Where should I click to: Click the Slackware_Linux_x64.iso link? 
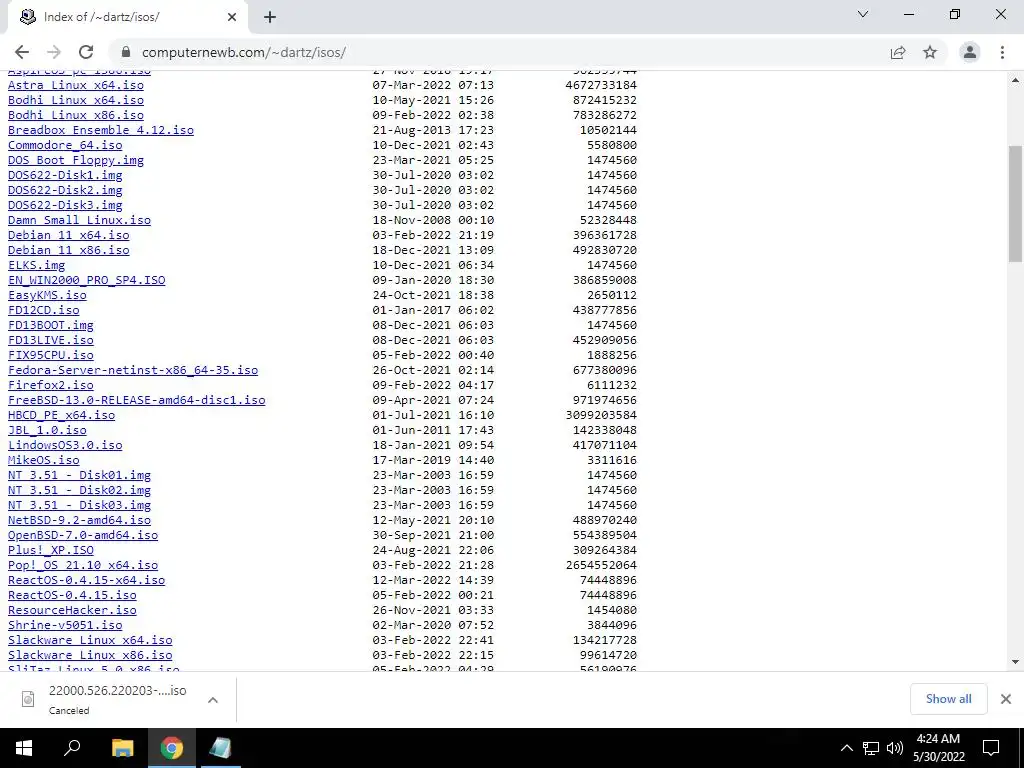(x=90, y=641)
